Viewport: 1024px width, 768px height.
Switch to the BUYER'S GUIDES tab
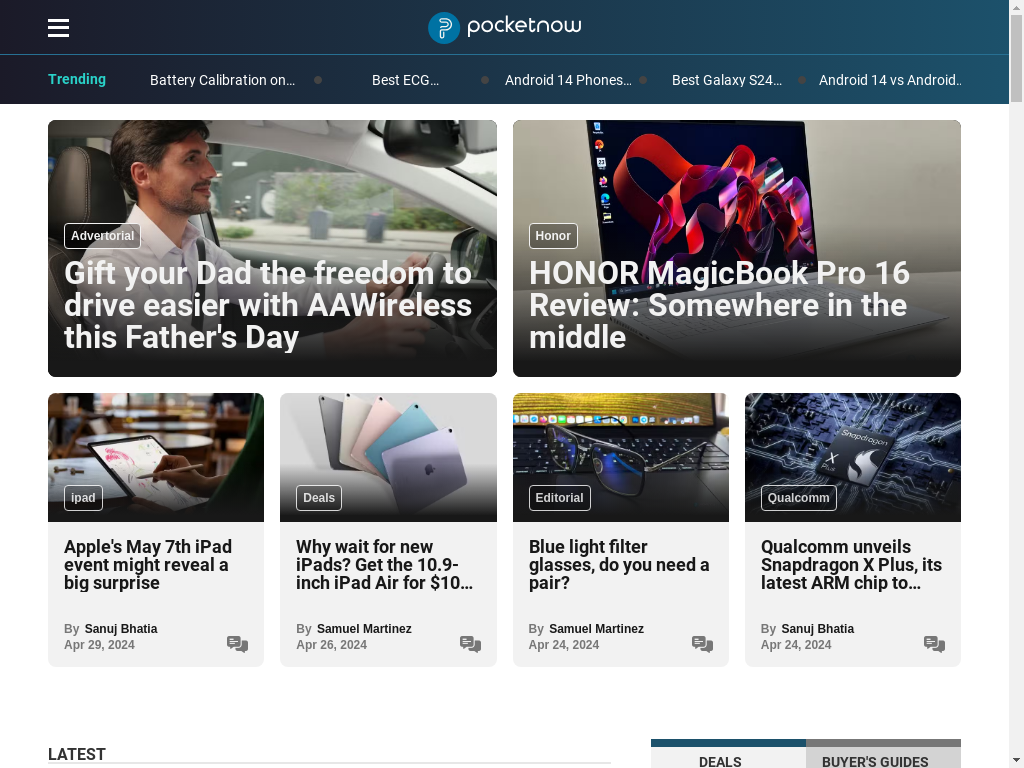click(x=883, y=754)
